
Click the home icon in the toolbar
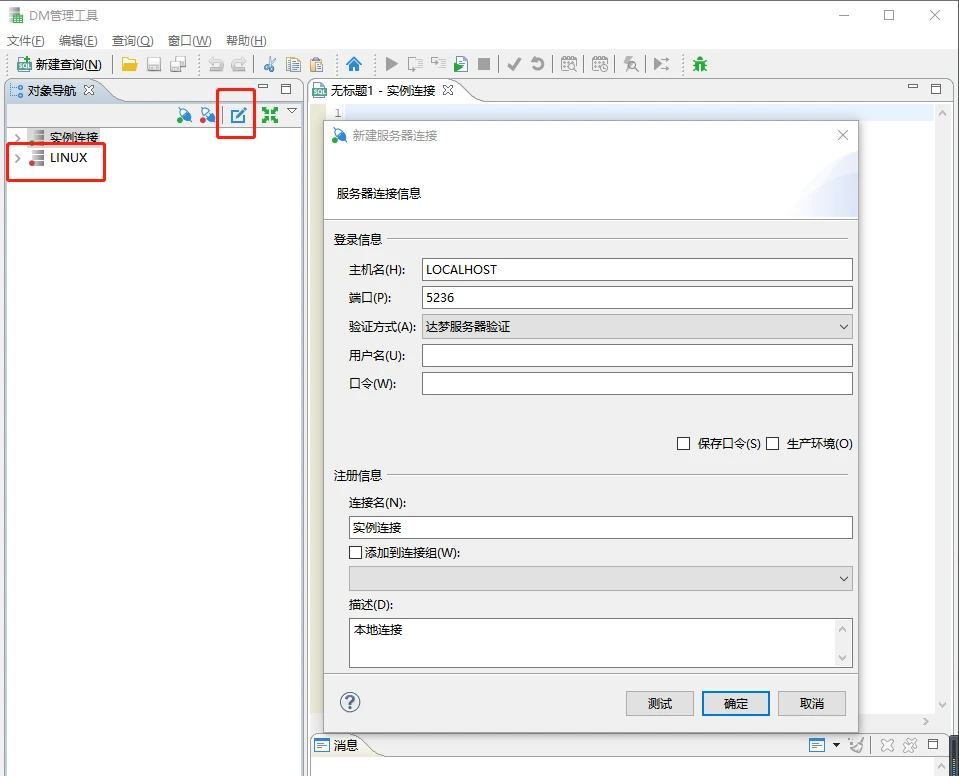pyautogui.click(x=353, y=64)
